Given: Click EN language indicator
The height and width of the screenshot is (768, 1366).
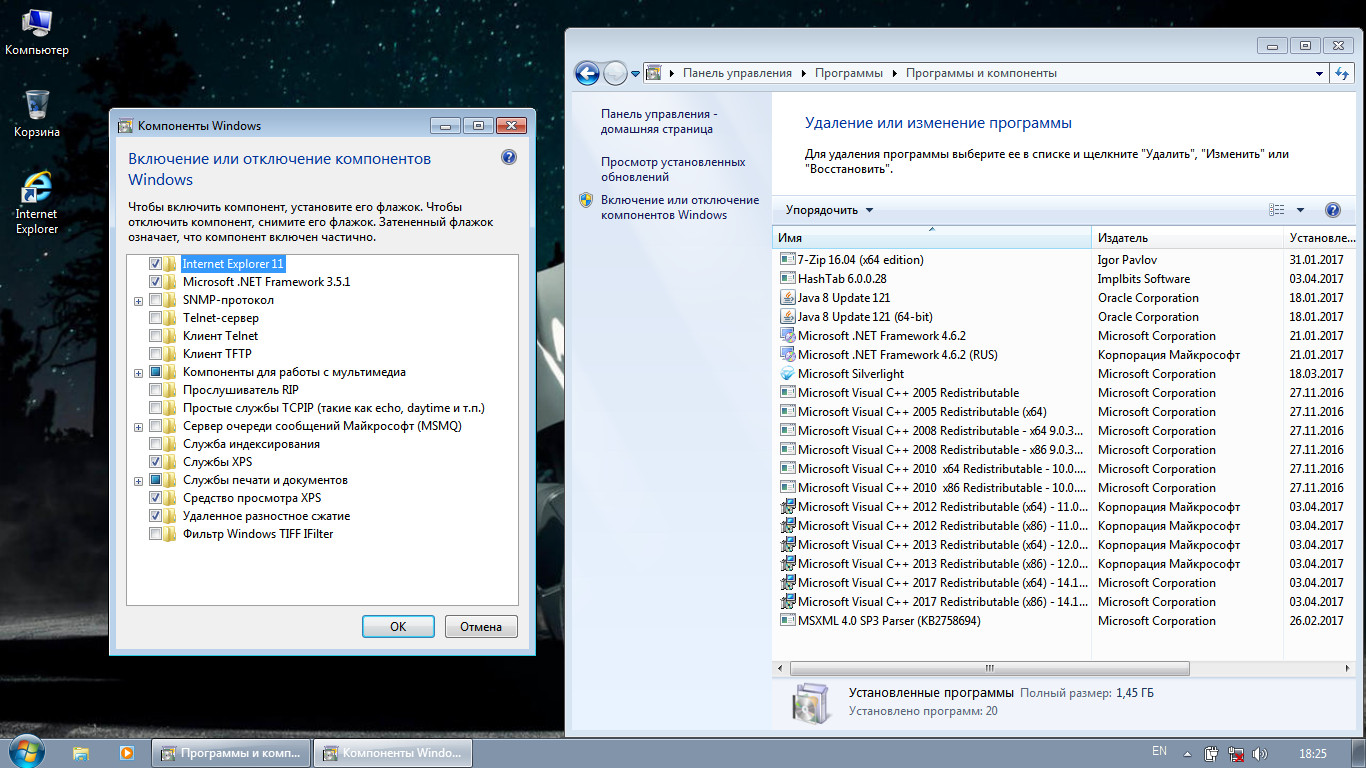Looking at the screenshot, I should 1159,751.
